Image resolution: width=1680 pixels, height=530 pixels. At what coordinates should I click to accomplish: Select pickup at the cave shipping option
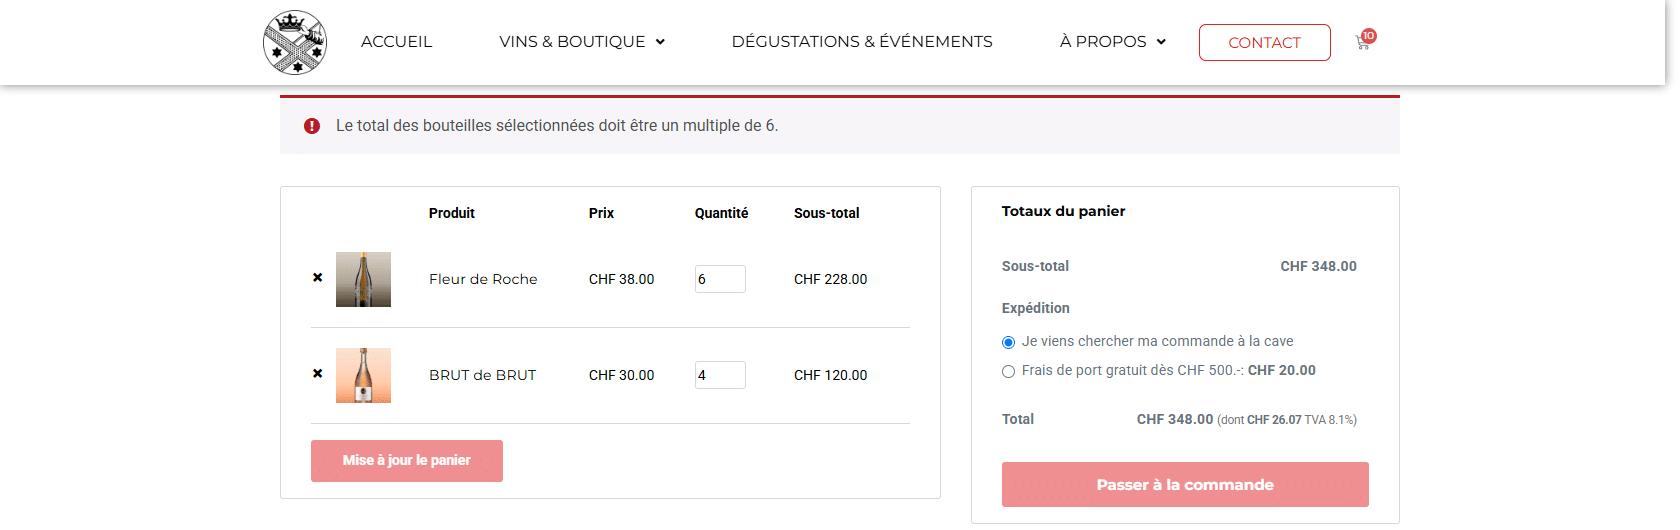[1008, 342]
